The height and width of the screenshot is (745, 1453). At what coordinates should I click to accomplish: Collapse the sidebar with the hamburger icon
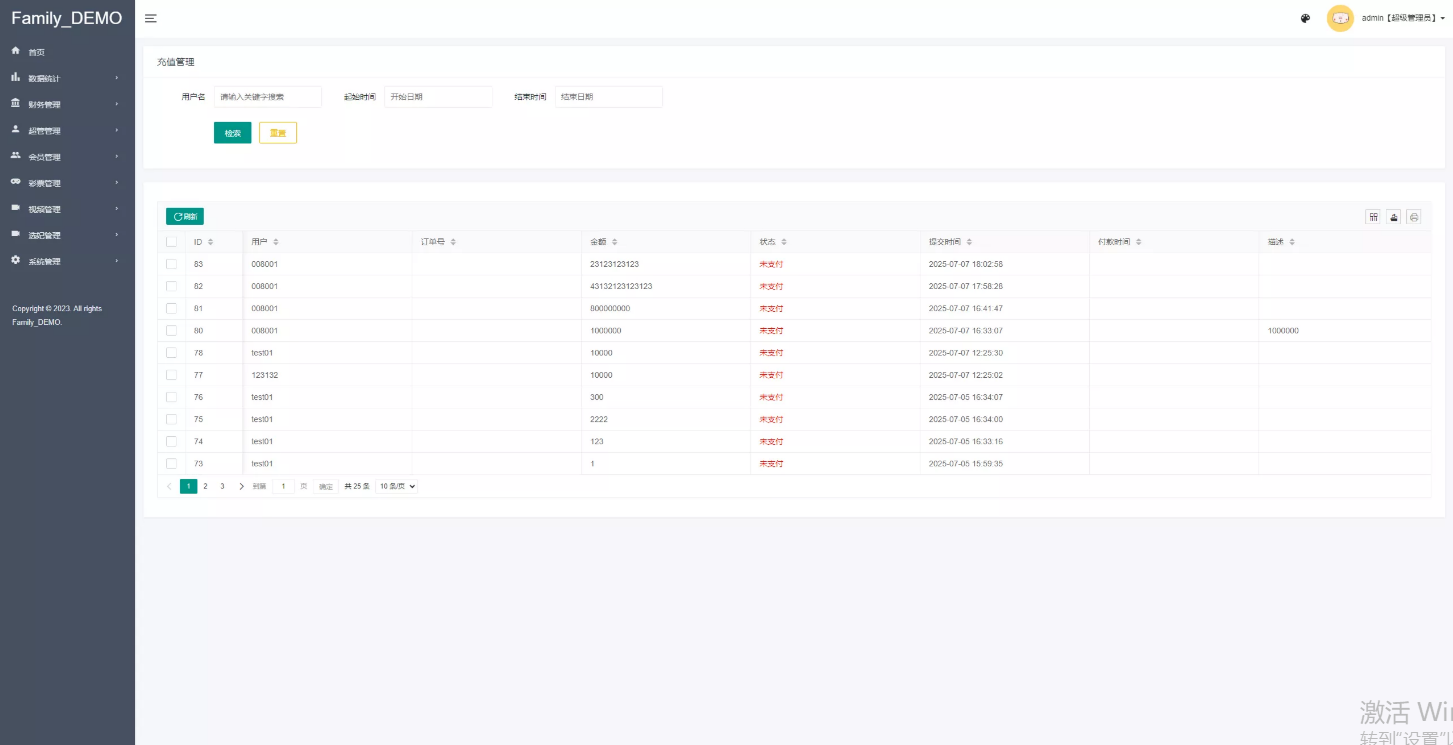[150, 19]
